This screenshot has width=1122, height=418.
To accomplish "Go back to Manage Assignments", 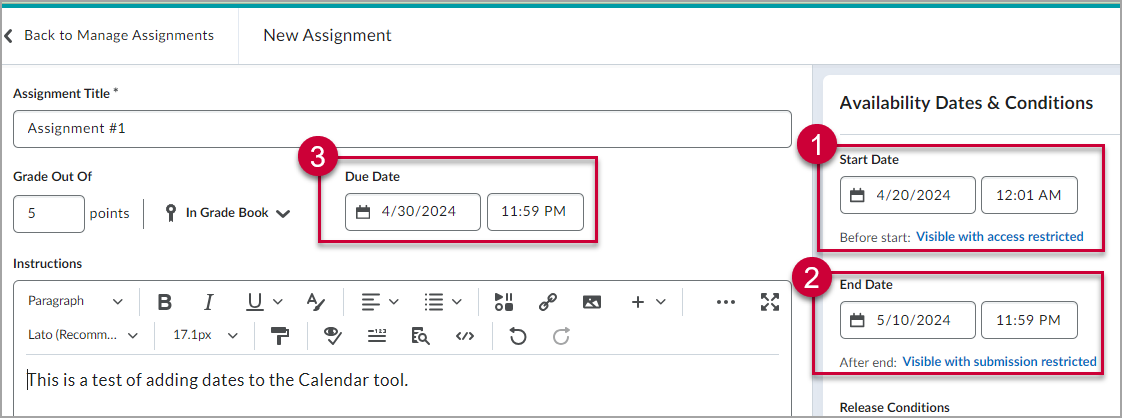I will (109, 35).
